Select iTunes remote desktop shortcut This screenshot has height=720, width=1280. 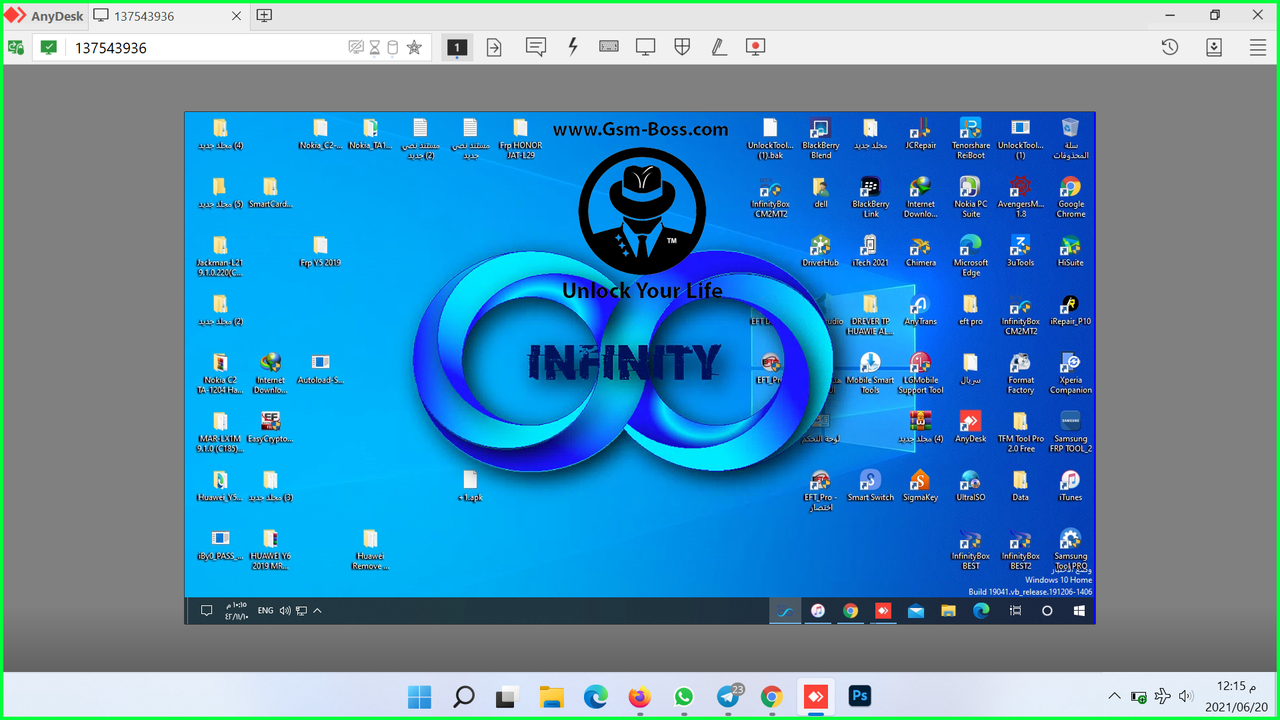tap(1070, 485)
